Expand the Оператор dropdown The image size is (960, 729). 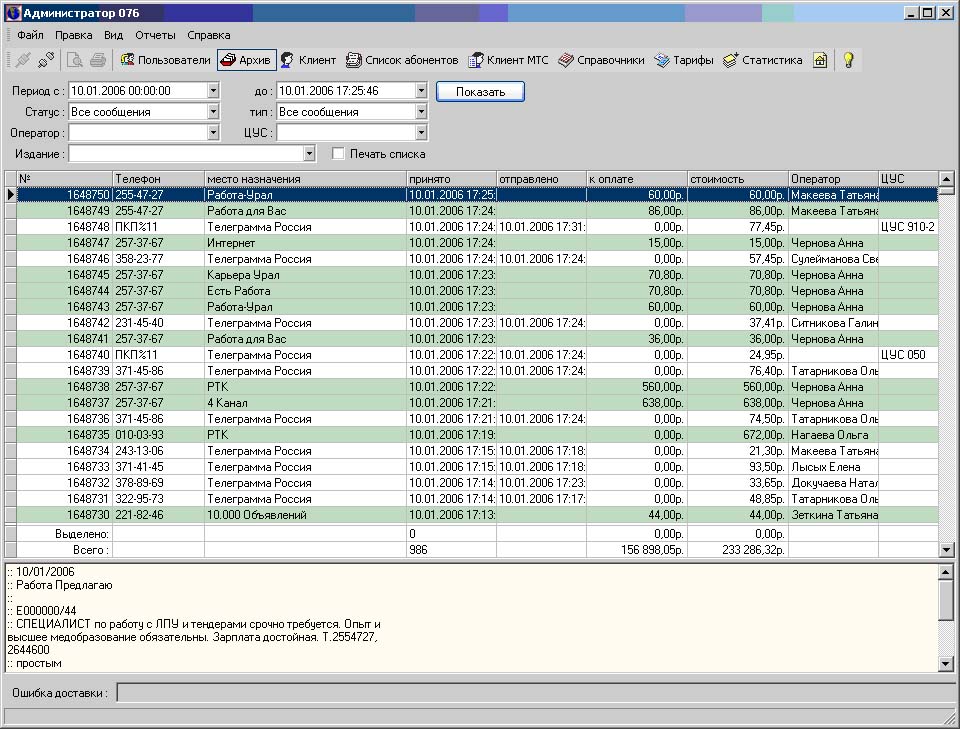(213, 133)
